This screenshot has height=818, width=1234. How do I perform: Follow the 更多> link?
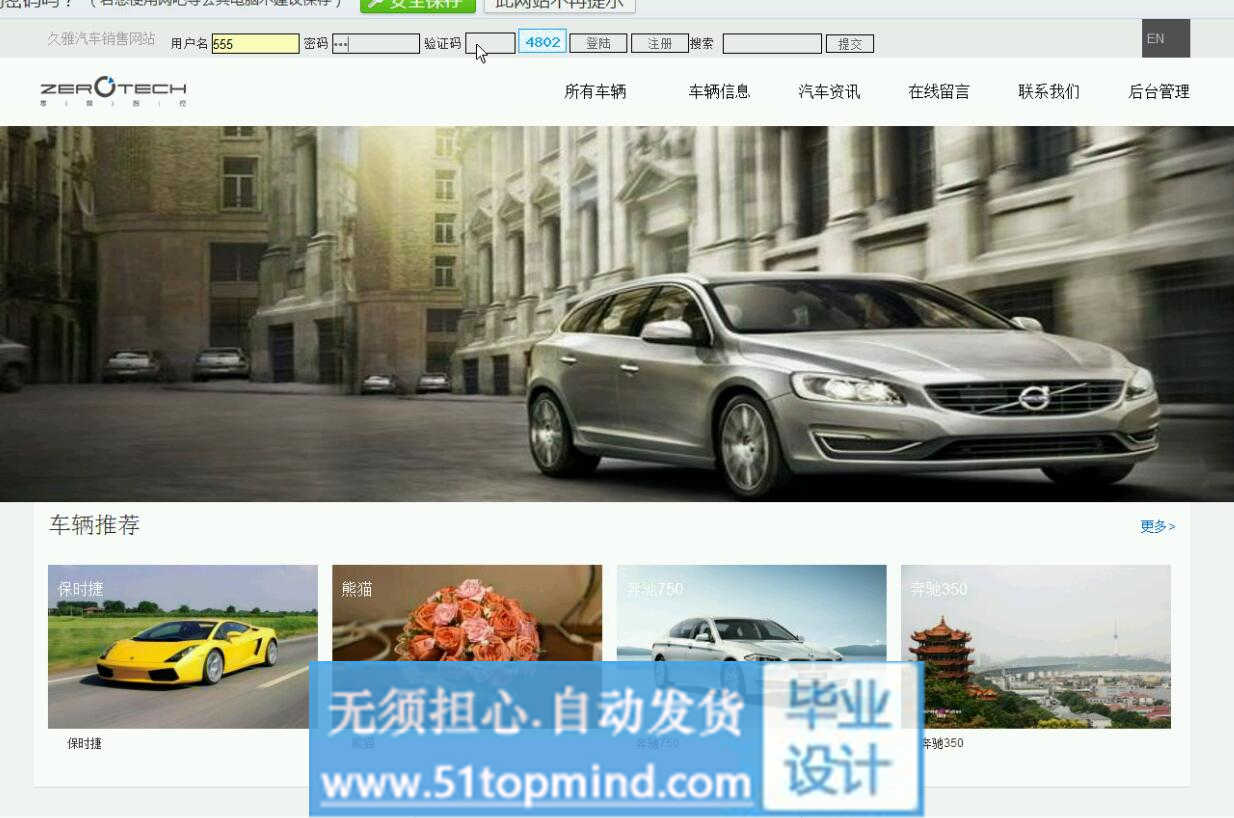[1158, 526]
